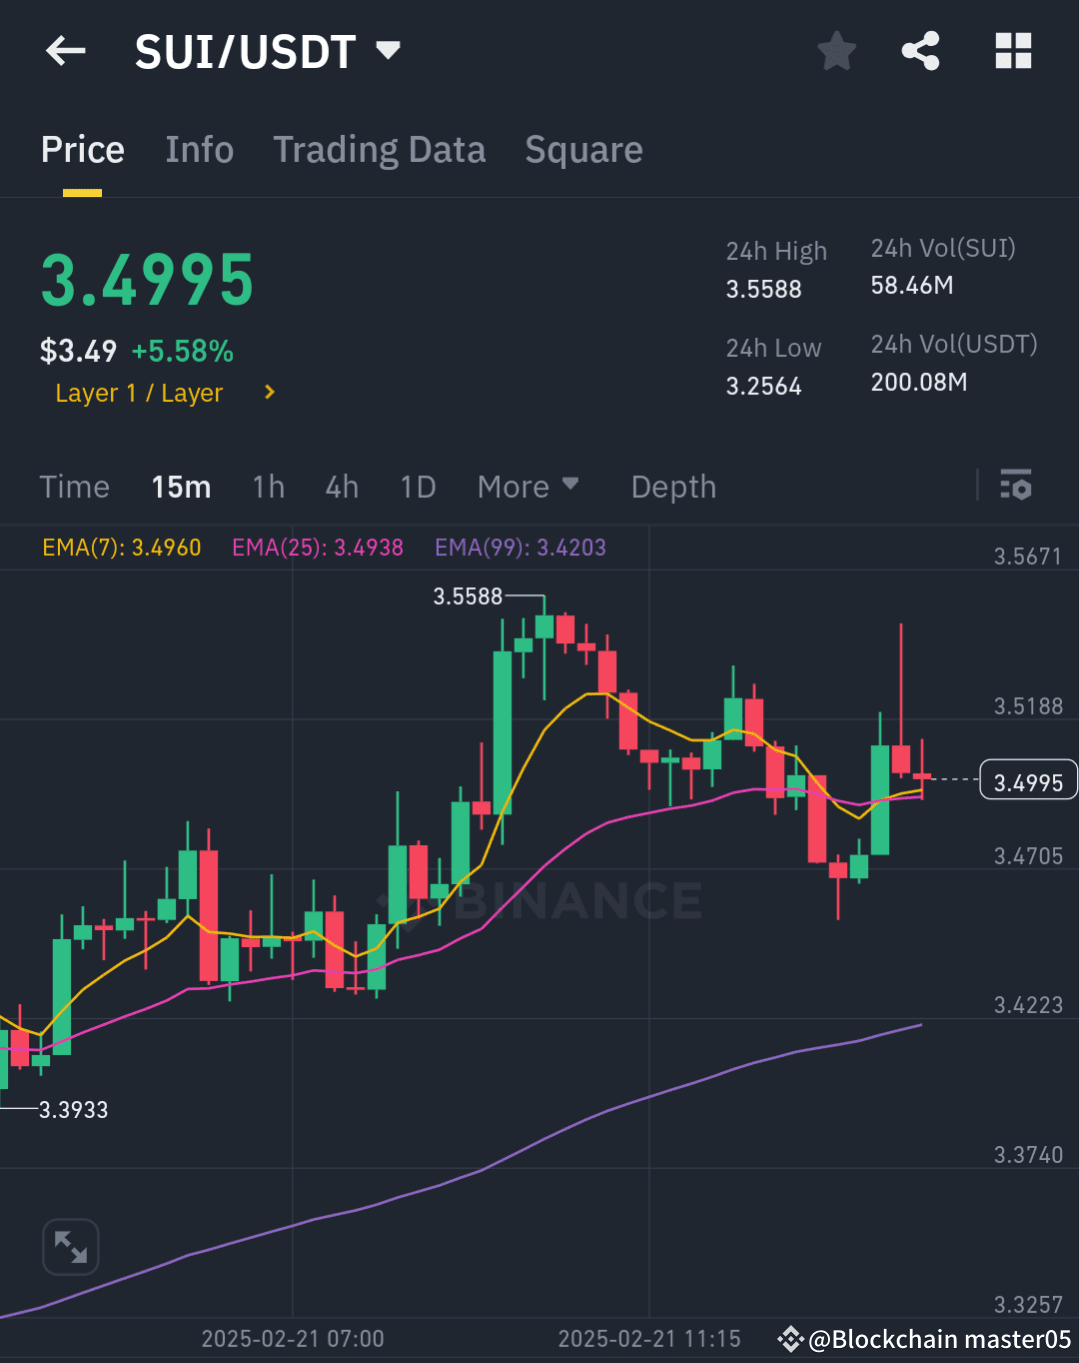Select the 1h candle interval
Viewport: 1079px width, 1363px height.
point(268,486)
